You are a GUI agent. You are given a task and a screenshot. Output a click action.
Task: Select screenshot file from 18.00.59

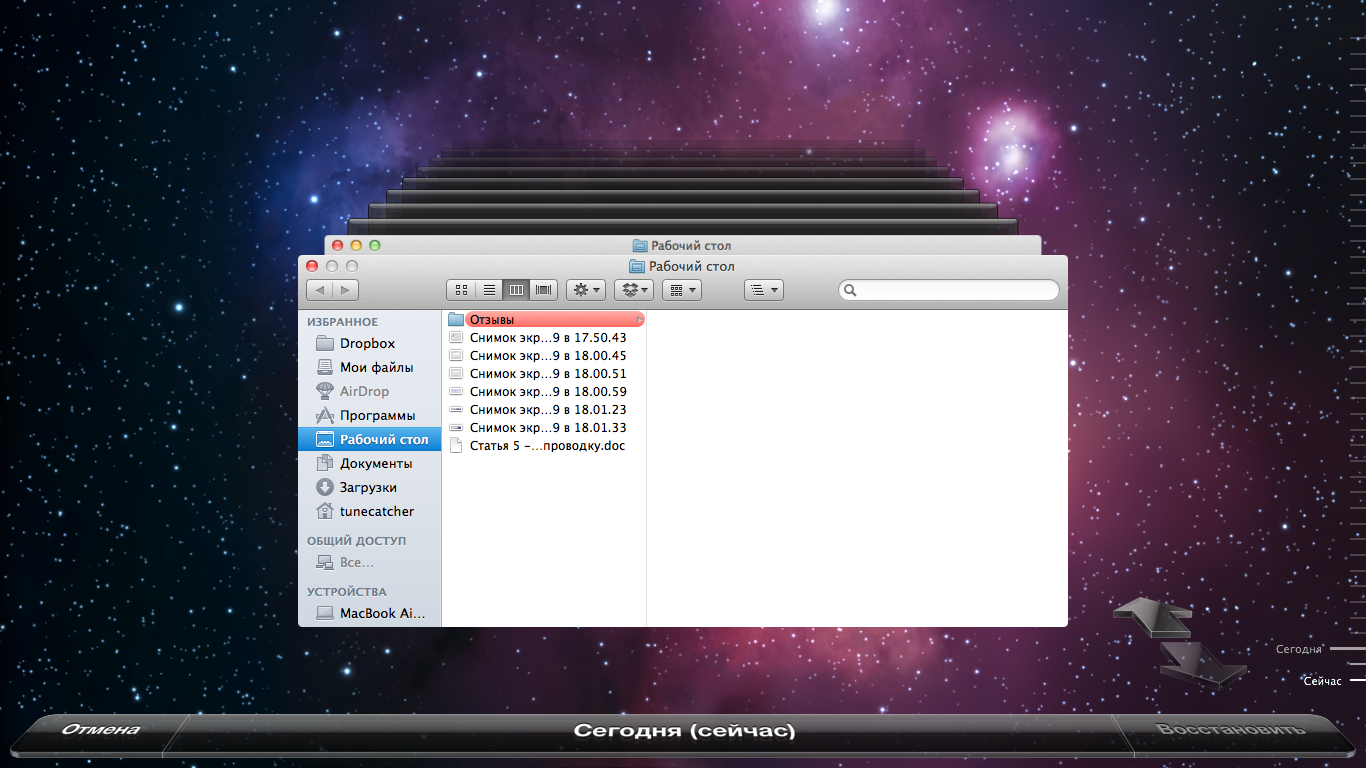(545, 392)
